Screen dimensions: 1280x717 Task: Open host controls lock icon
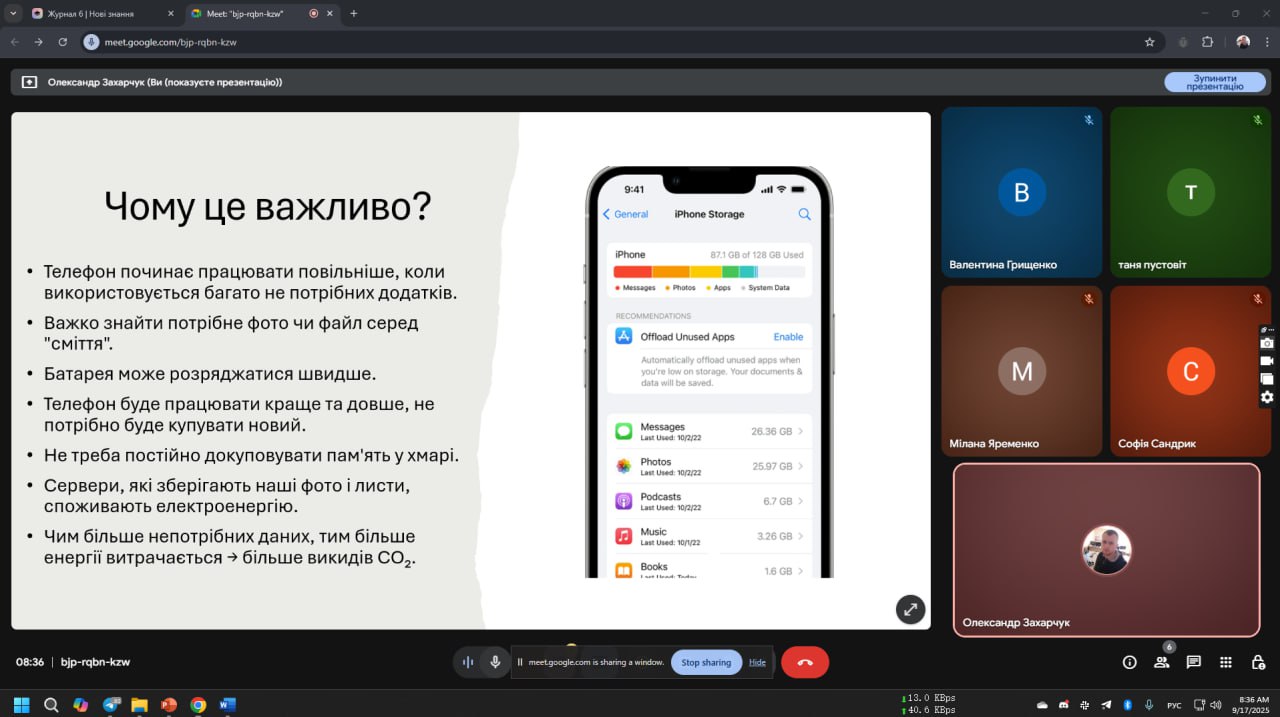pyautogui.click(x=1258, y=662)
